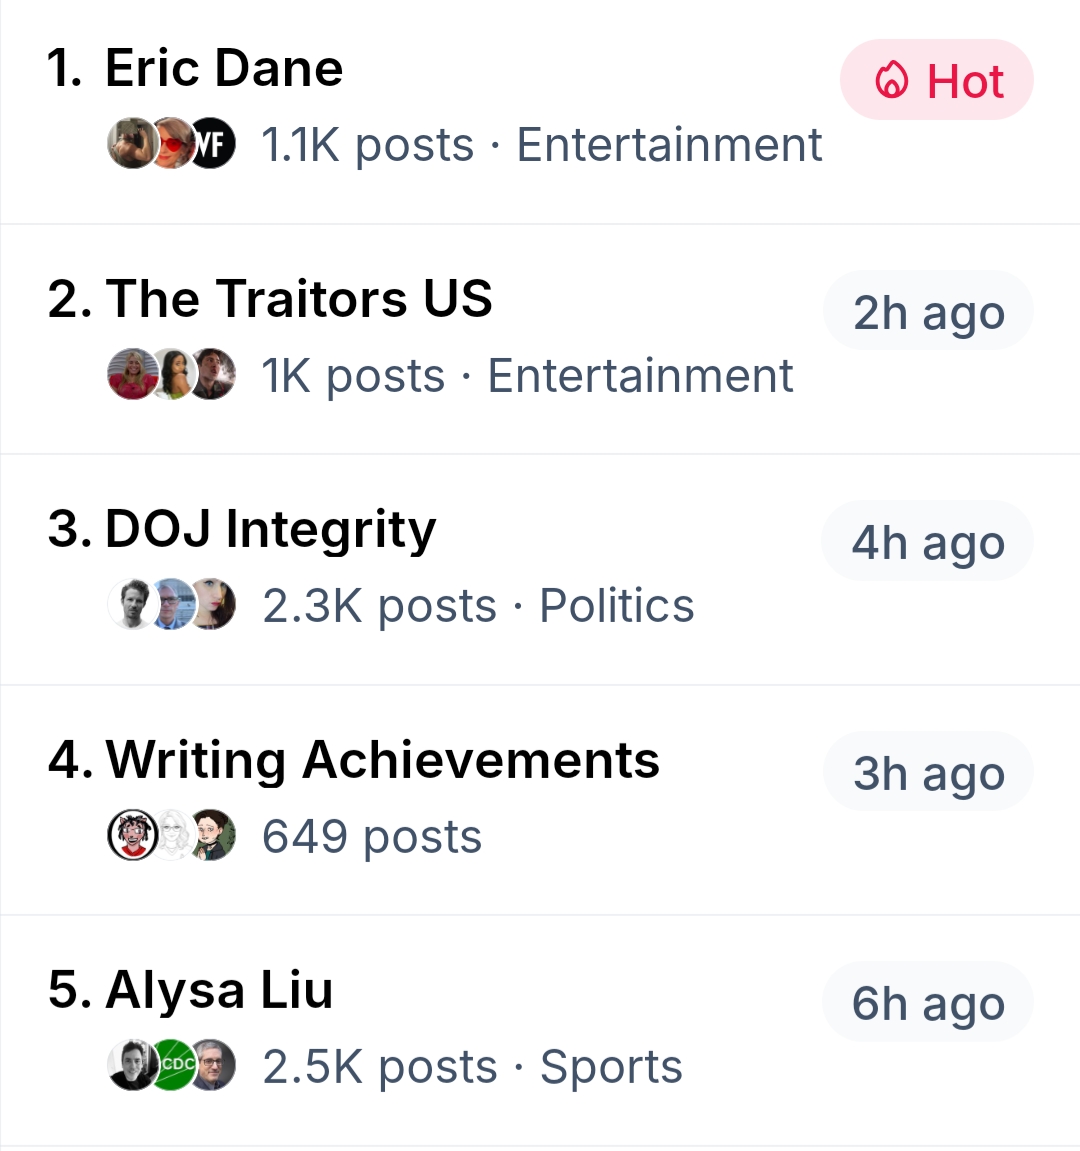Open the Eric Dane trending topic
This screenshot has width=1080, height=1151.
[224, 69]
